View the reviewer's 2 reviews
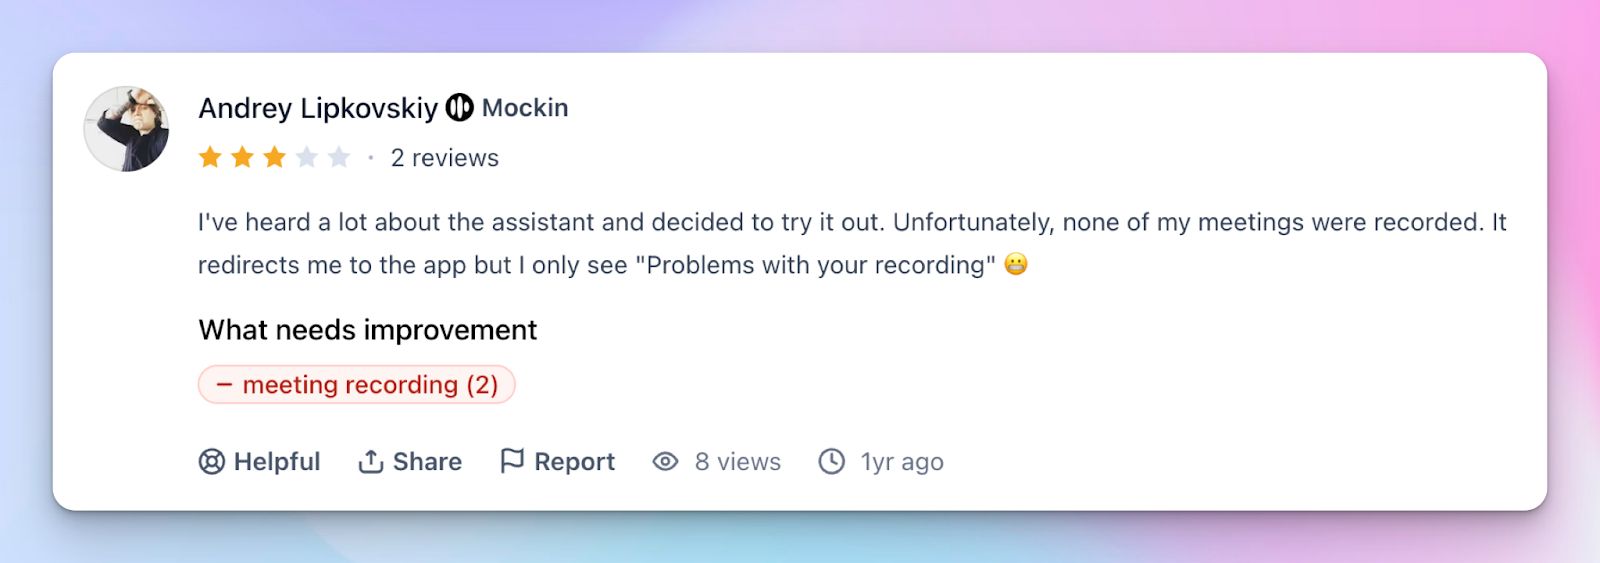Viewport: 1600px width, 563px height. click(444, 158)
